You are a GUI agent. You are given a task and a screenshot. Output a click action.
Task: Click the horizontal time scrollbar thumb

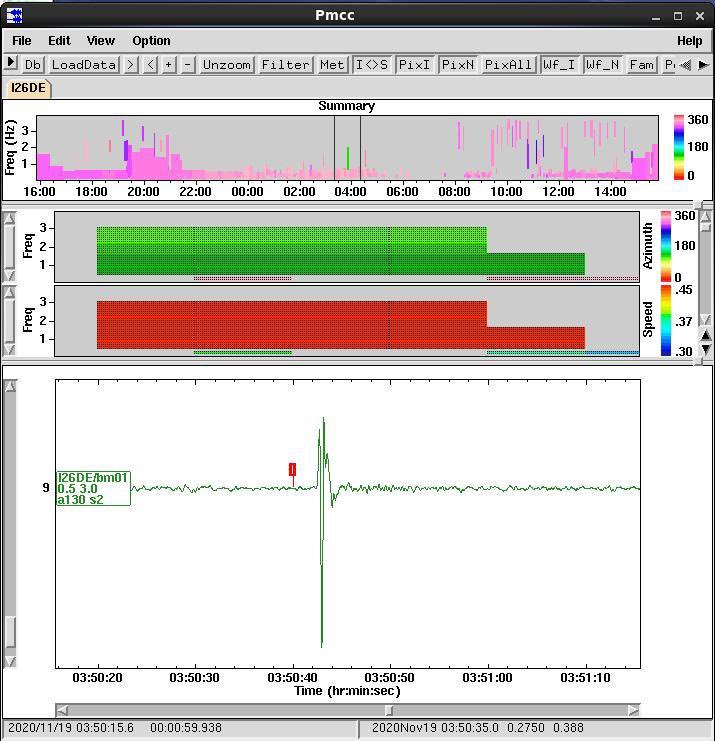[x=389, y=710]
